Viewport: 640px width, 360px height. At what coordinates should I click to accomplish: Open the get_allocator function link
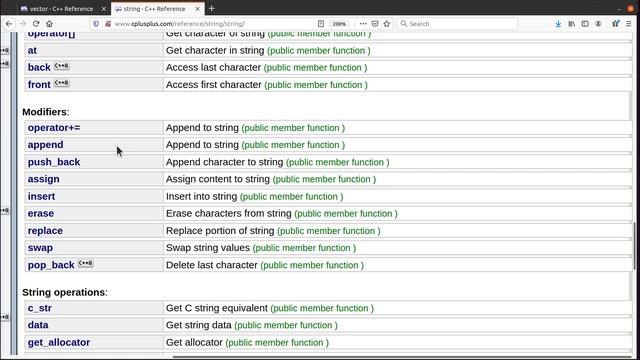(x=59, y=342)
